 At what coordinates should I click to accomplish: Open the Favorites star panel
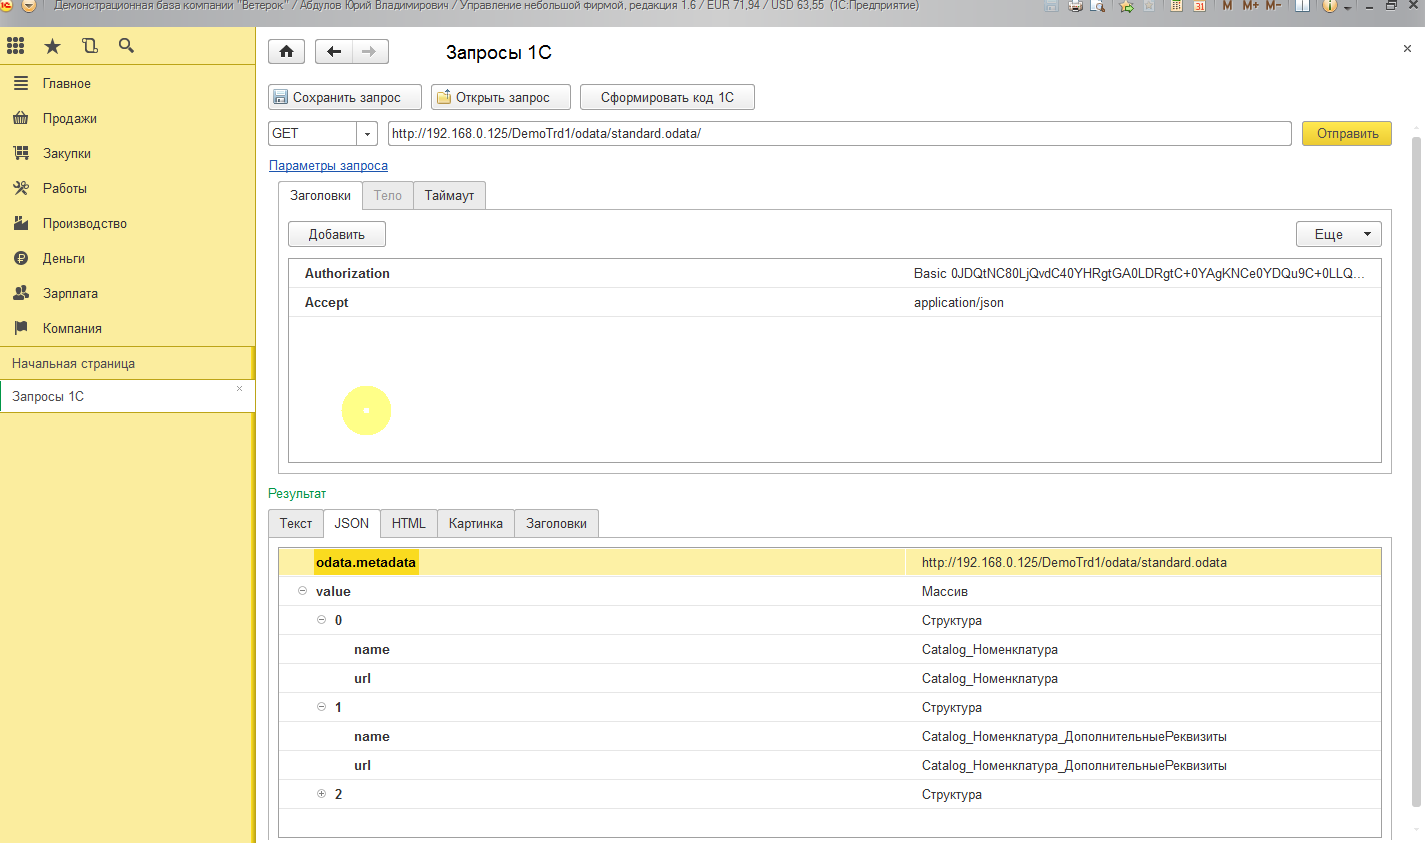53,46
